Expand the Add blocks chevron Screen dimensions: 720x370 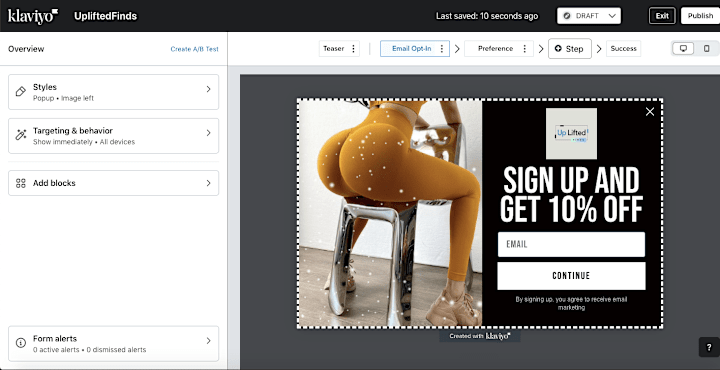click(208, 183)
